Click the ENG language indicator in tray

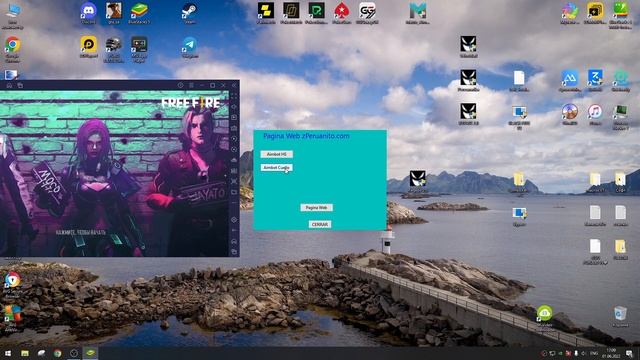(595, 353)
